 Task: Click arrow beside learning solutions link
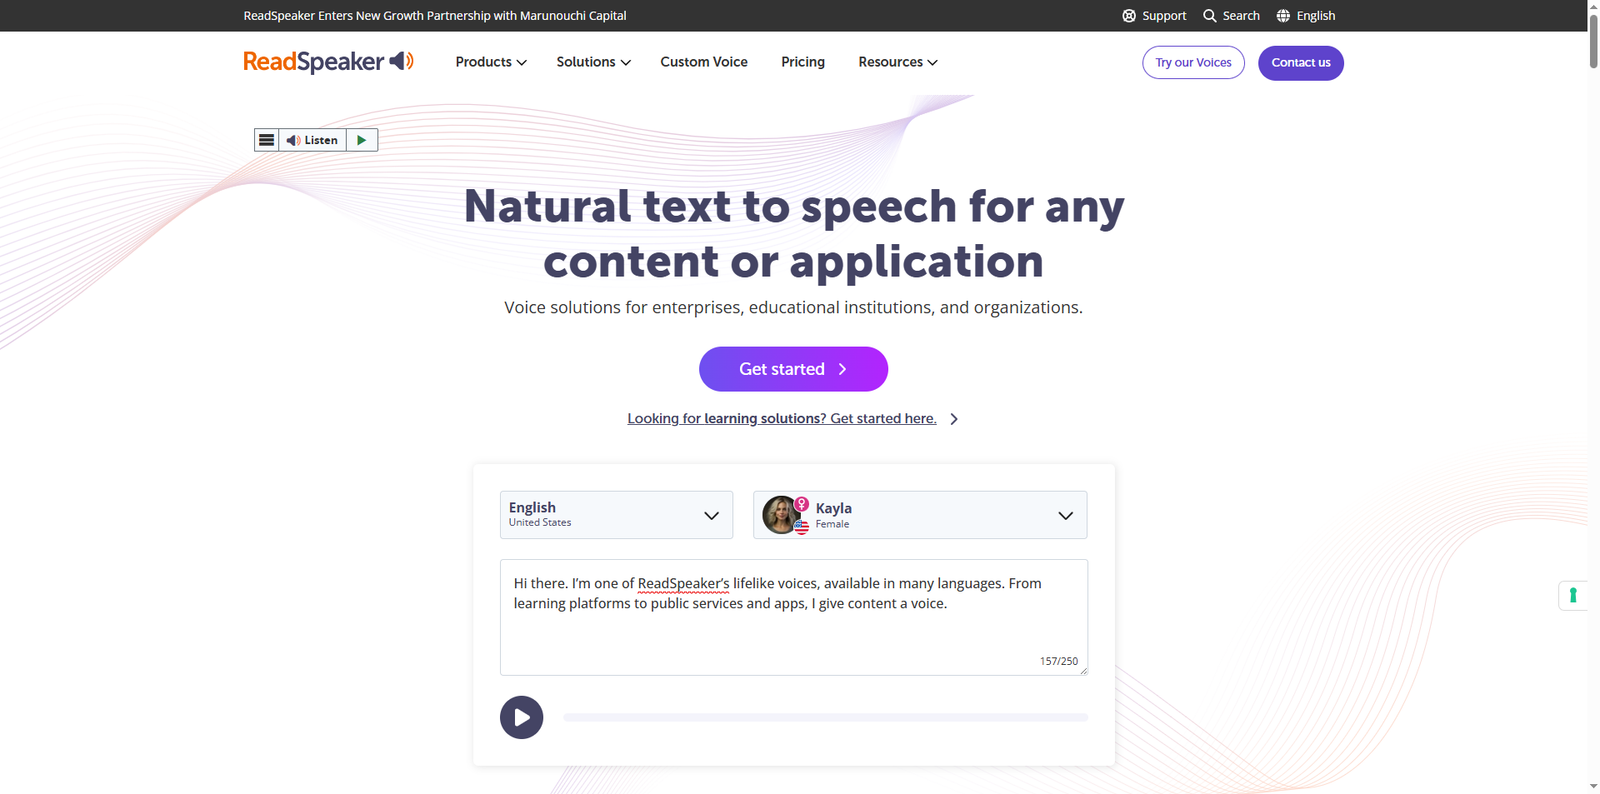(x=954, y=419)
